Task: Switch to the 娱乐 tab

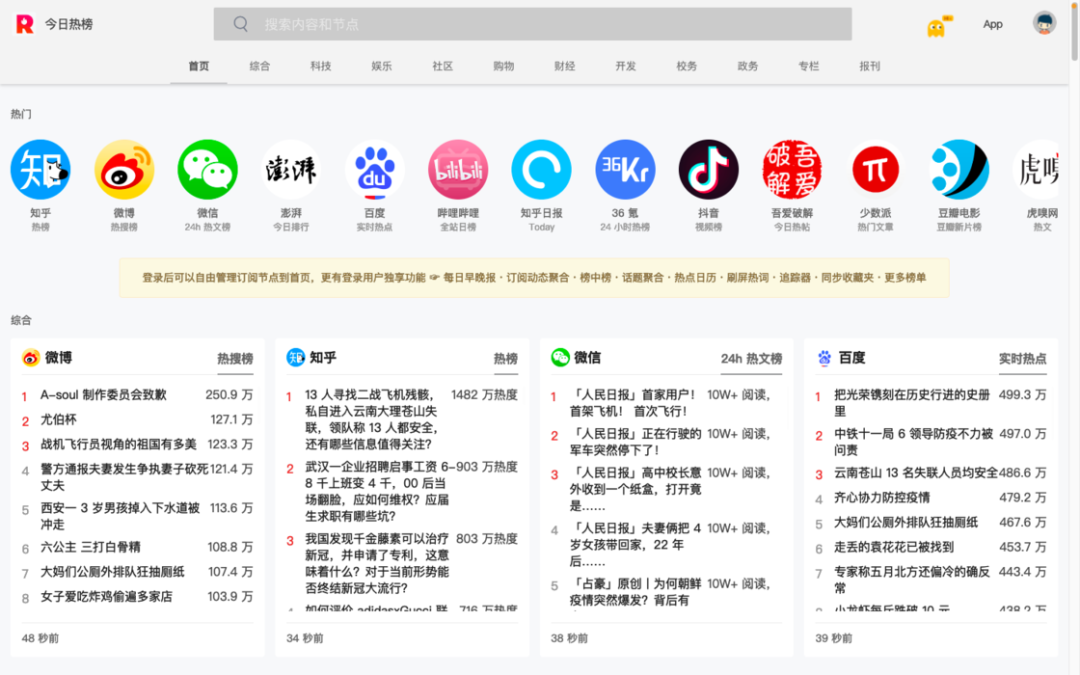Action: 382,66
